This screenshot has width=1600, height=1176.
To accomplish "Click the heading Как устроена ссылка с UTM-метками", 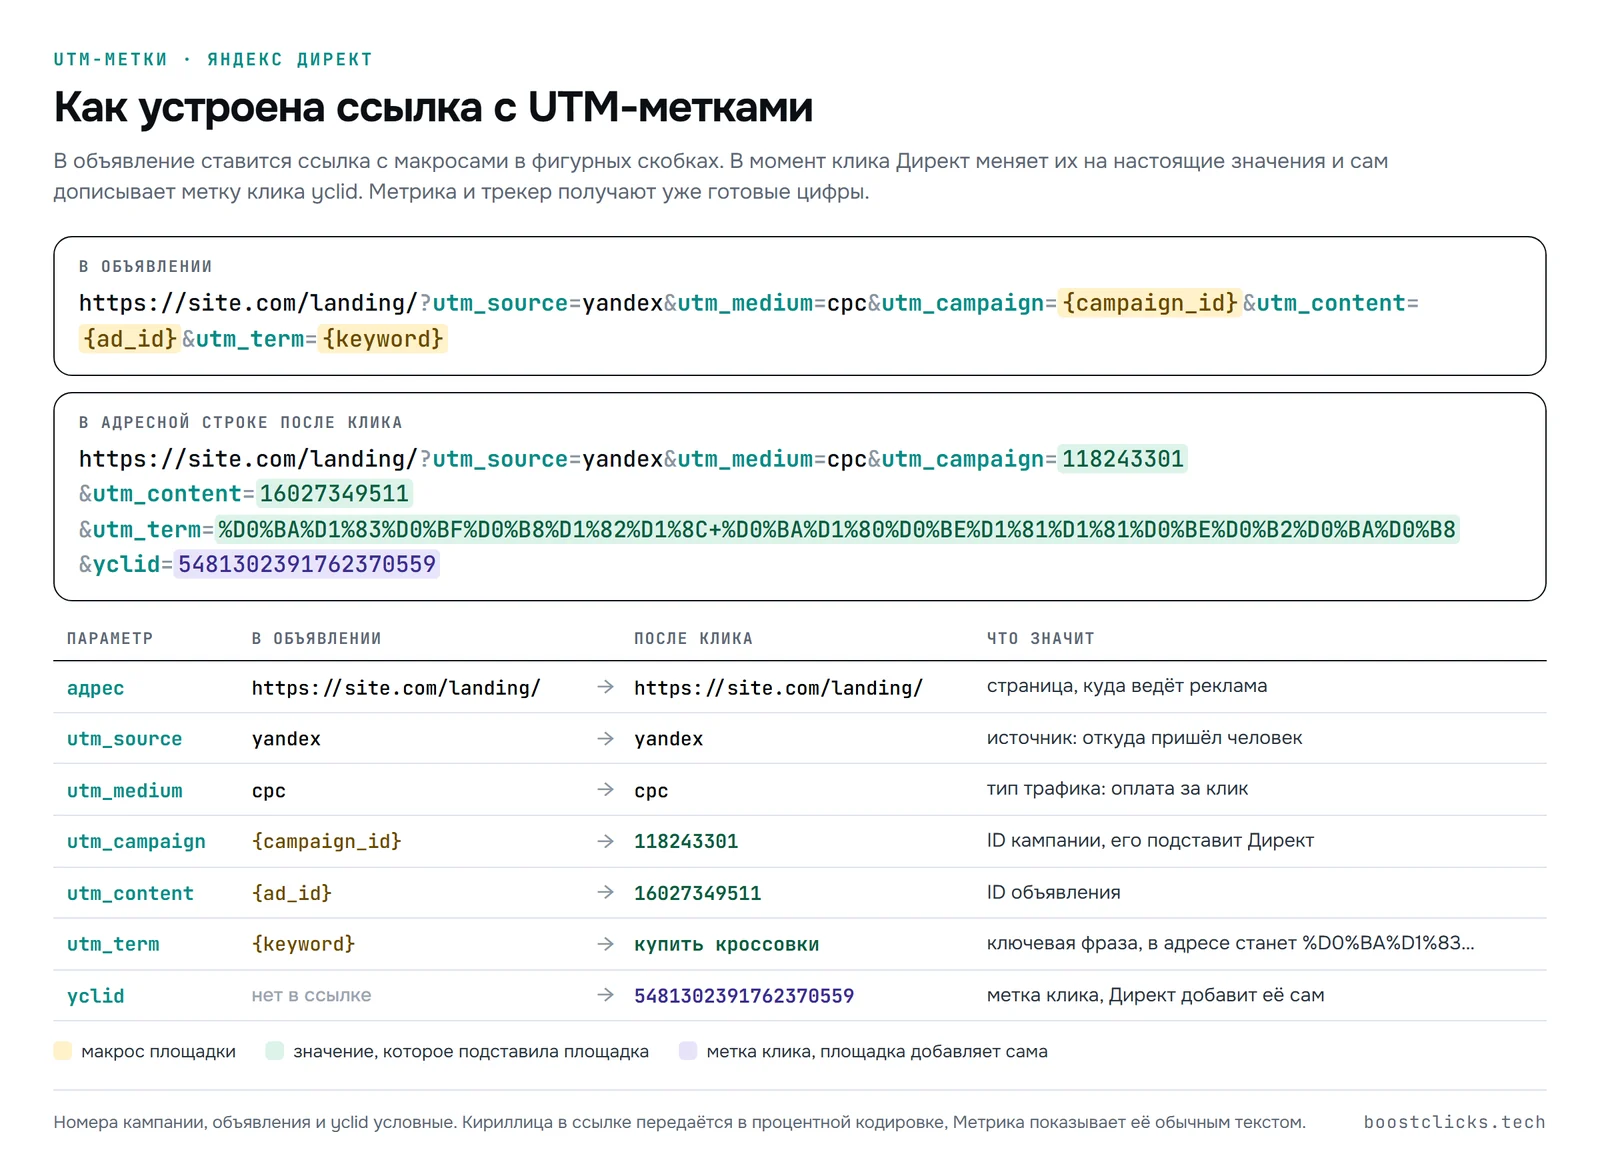I will 433,107.
